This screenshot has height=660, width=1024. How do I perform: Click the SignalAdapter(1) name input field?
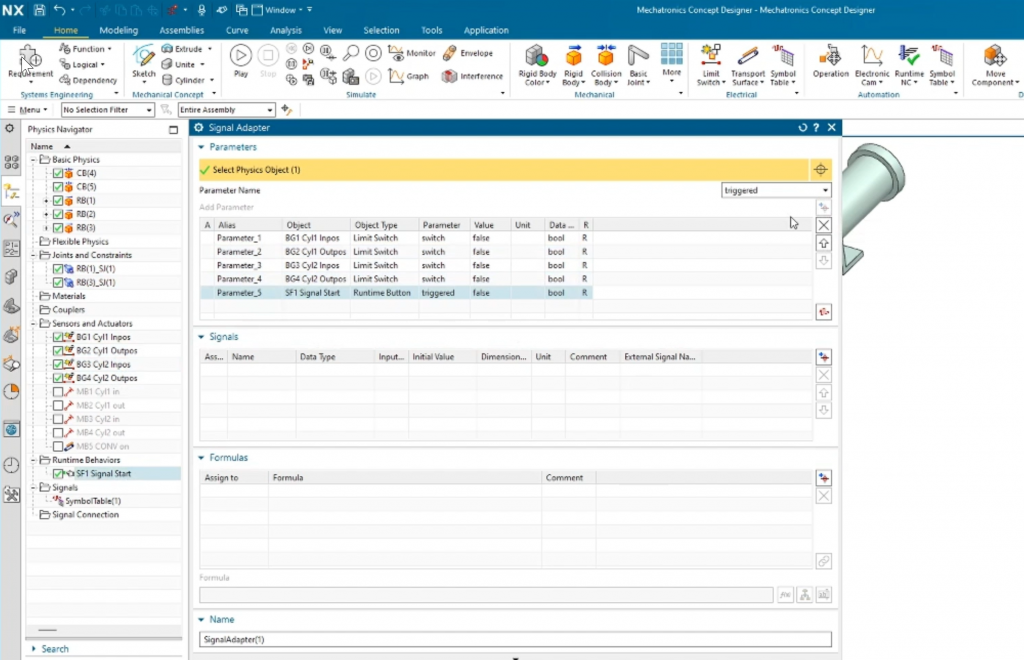click(515, 639)
